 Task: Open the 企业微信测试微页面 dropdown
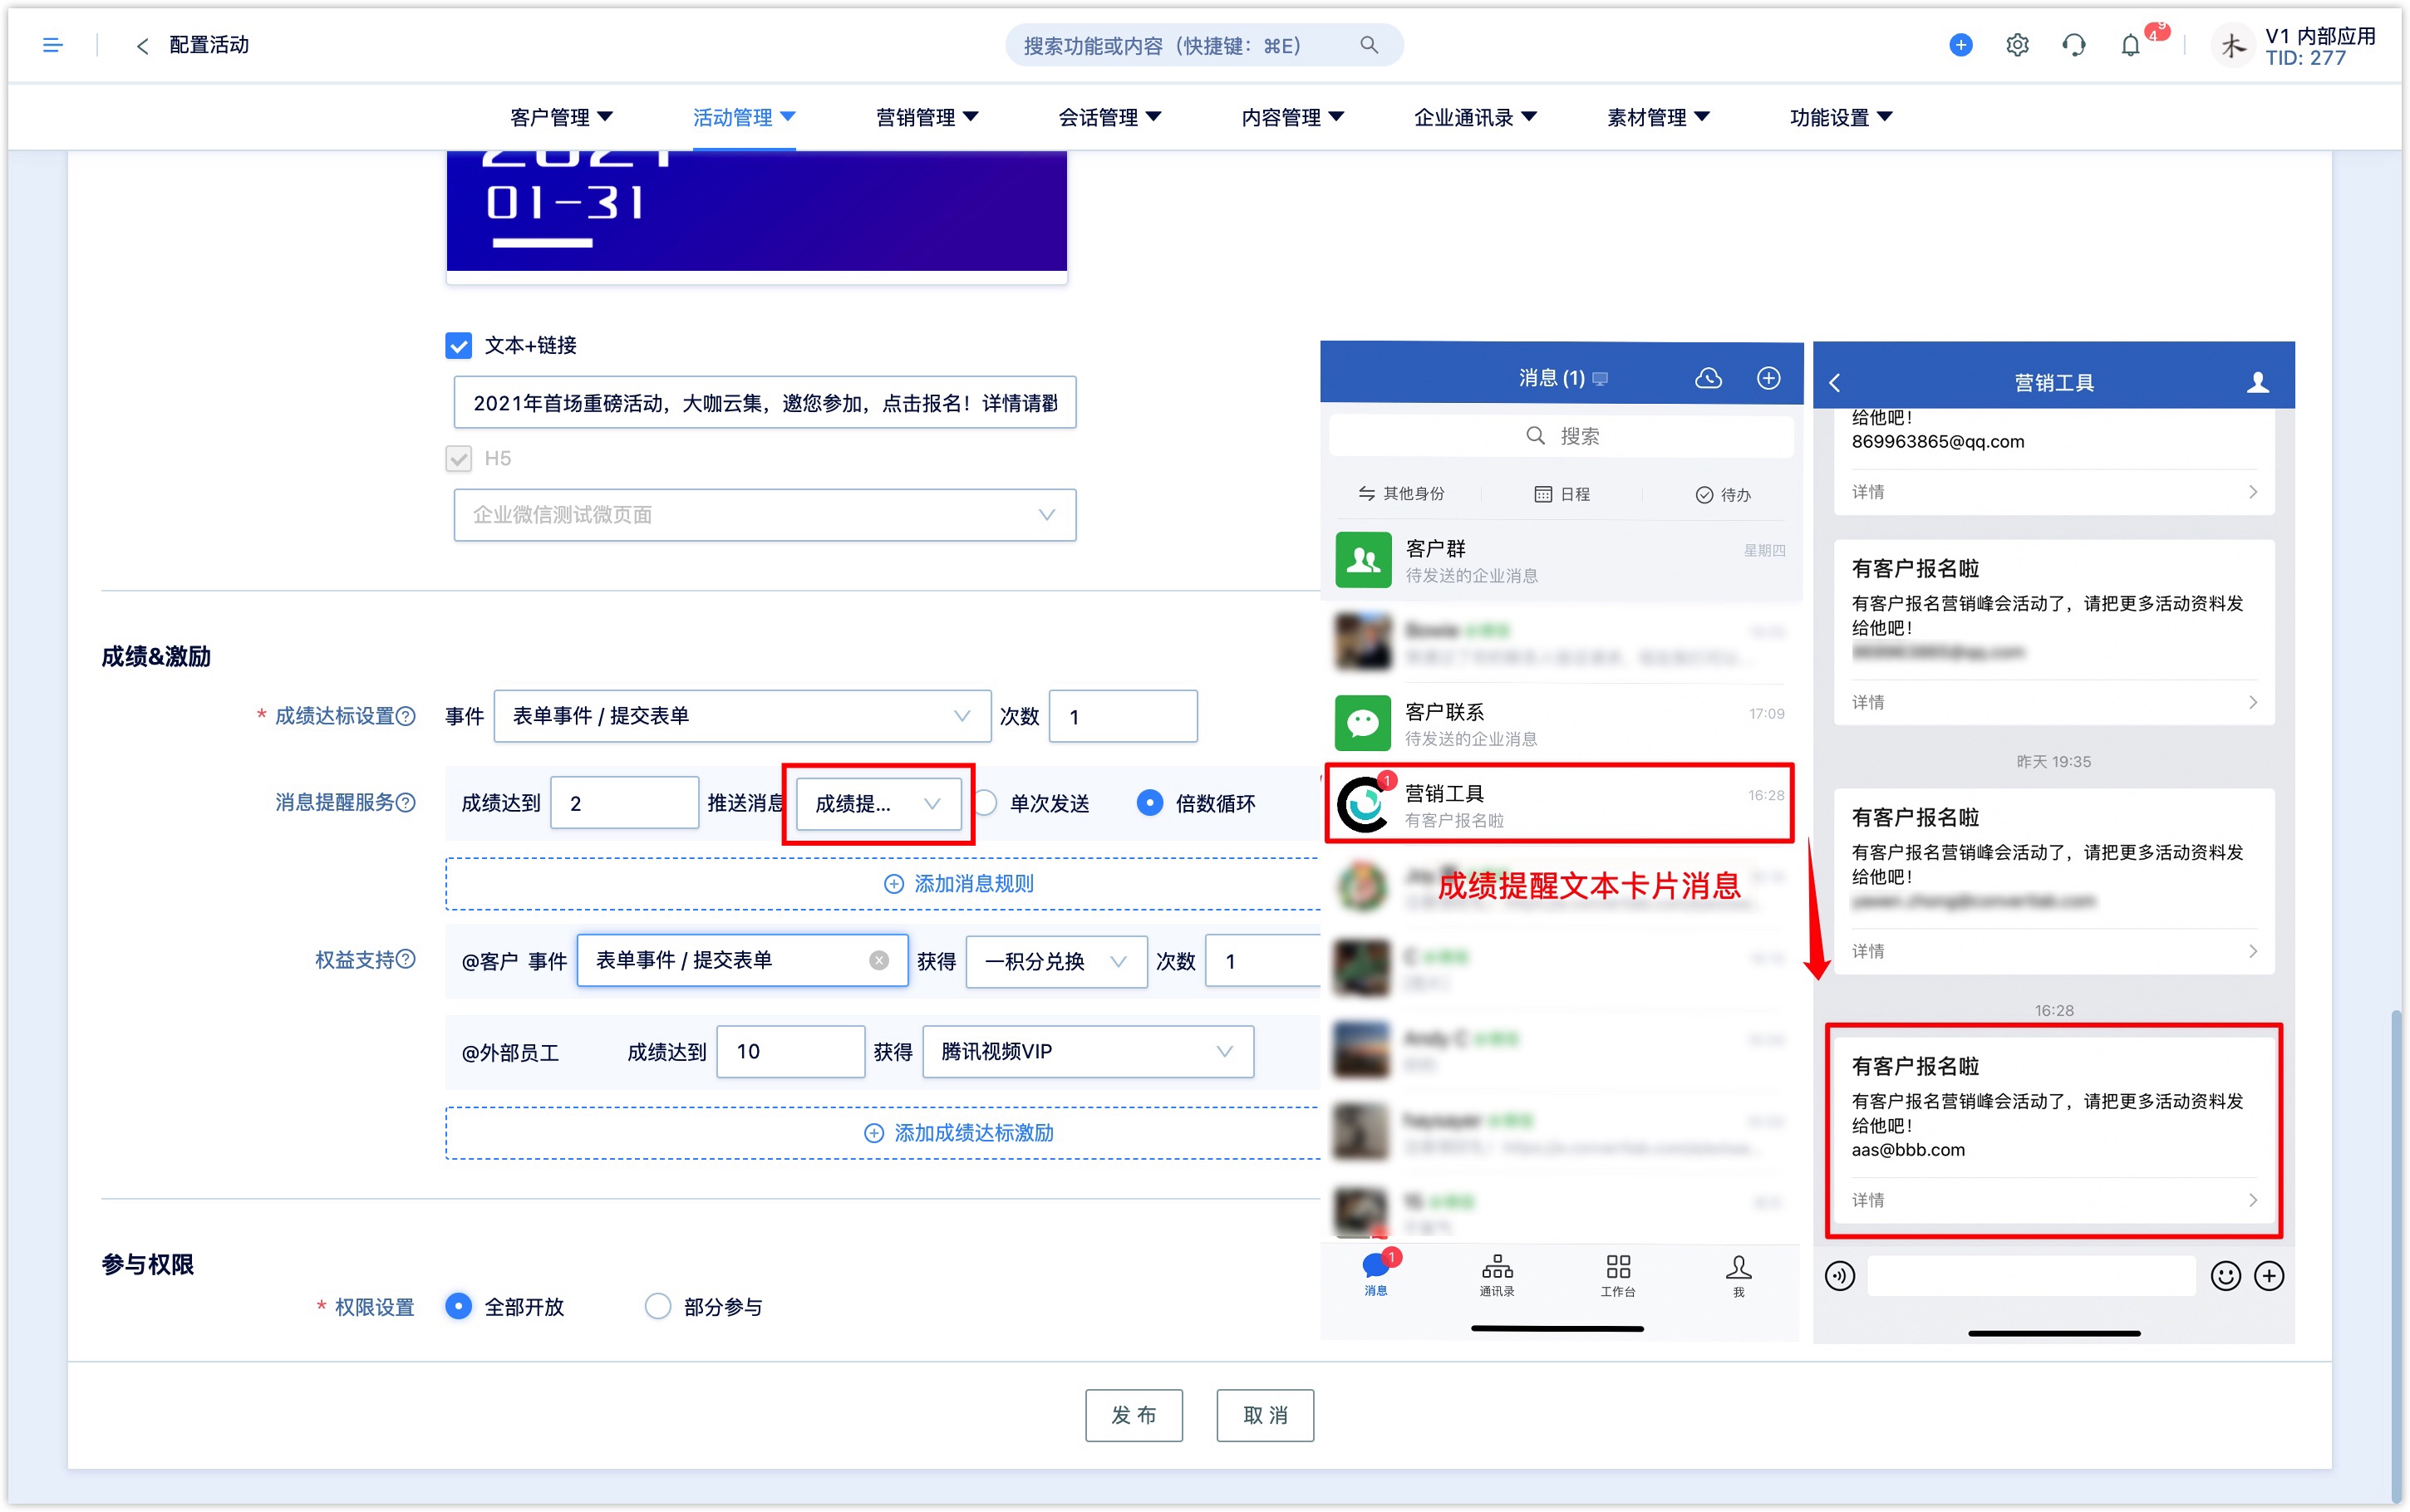tap(765, 515)
